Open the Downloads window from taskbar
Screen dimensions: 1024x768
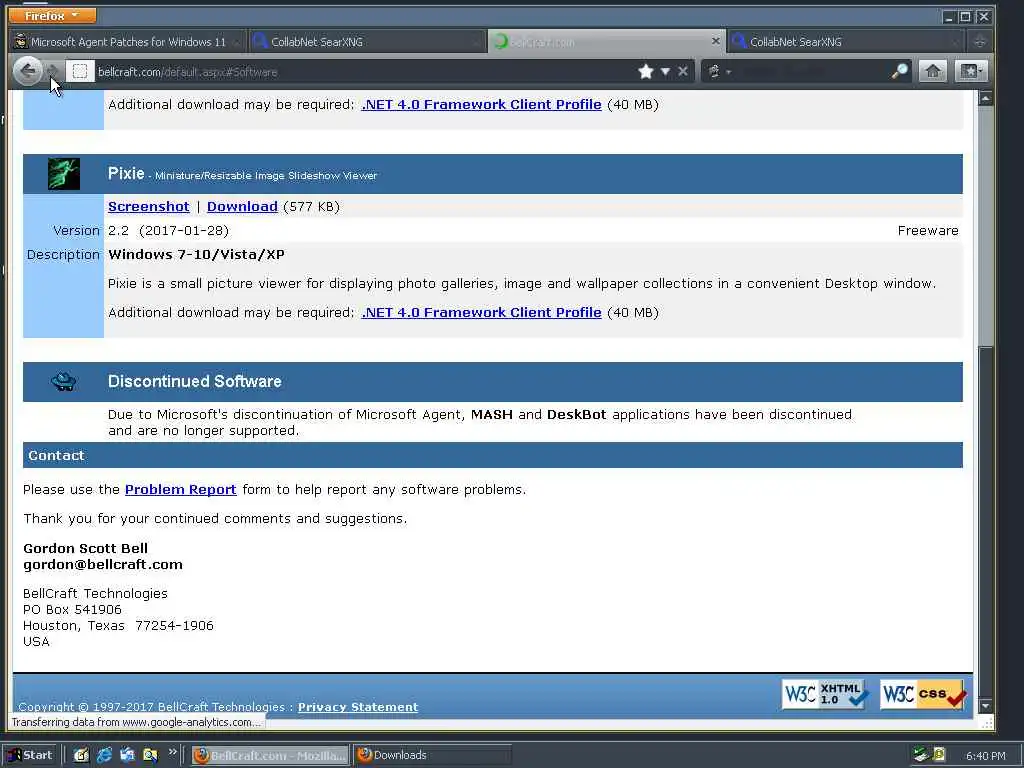pyautogui.click(x=432, y=755)
